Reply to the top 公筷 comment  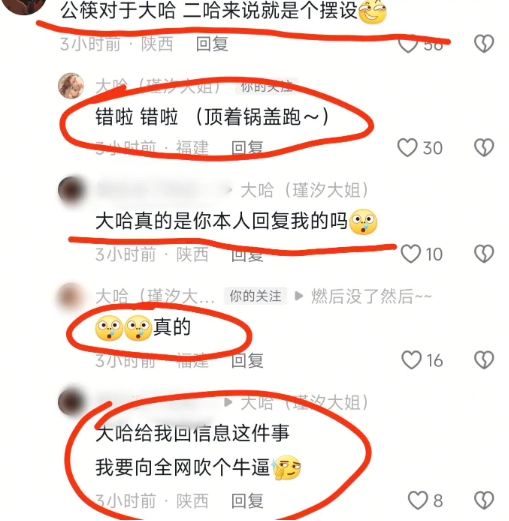(x=212, y=44)
